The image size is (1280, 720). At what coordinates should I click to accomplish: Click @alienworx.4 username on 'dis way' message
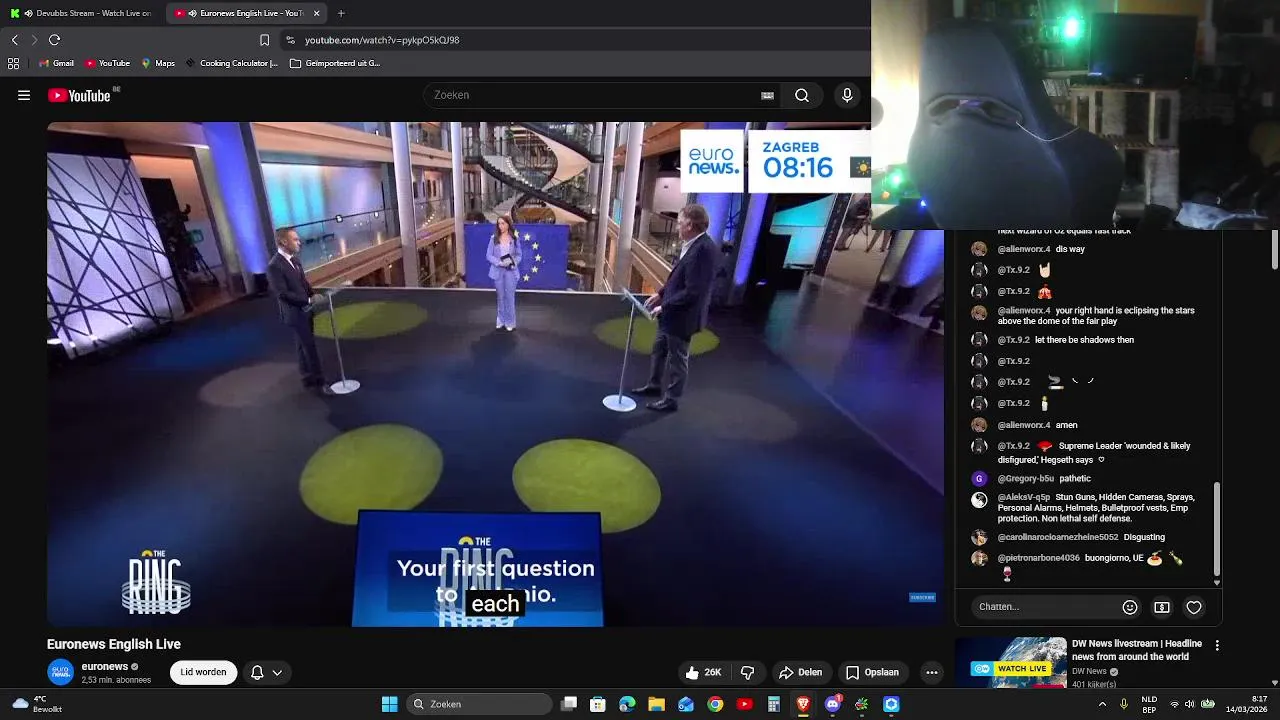1024,249
